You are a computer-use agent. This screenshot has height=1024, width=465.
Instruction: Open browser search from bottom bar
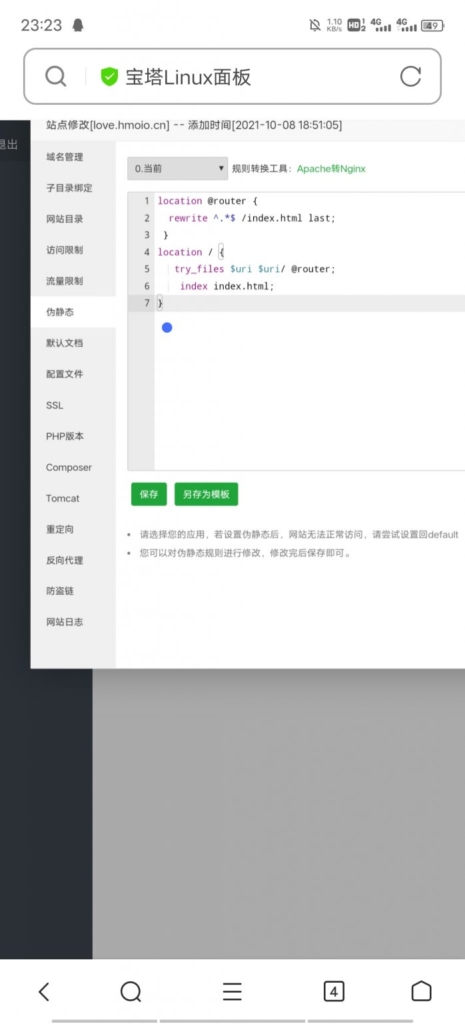[x=131, y=992]
